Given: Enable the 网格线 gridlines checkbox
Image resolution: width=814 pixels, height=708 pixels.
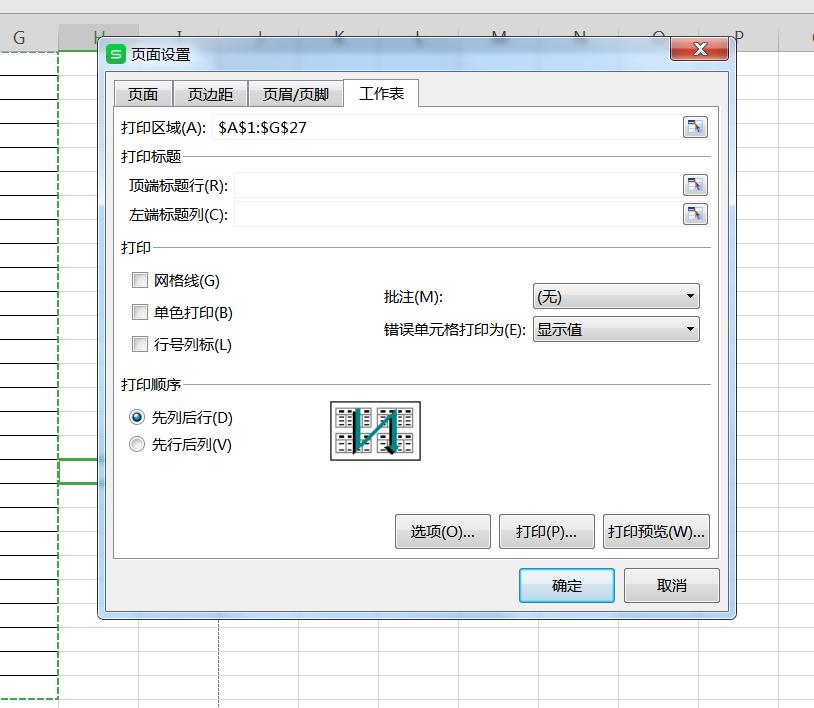Looking at the screenshot, I should [139, 280].
